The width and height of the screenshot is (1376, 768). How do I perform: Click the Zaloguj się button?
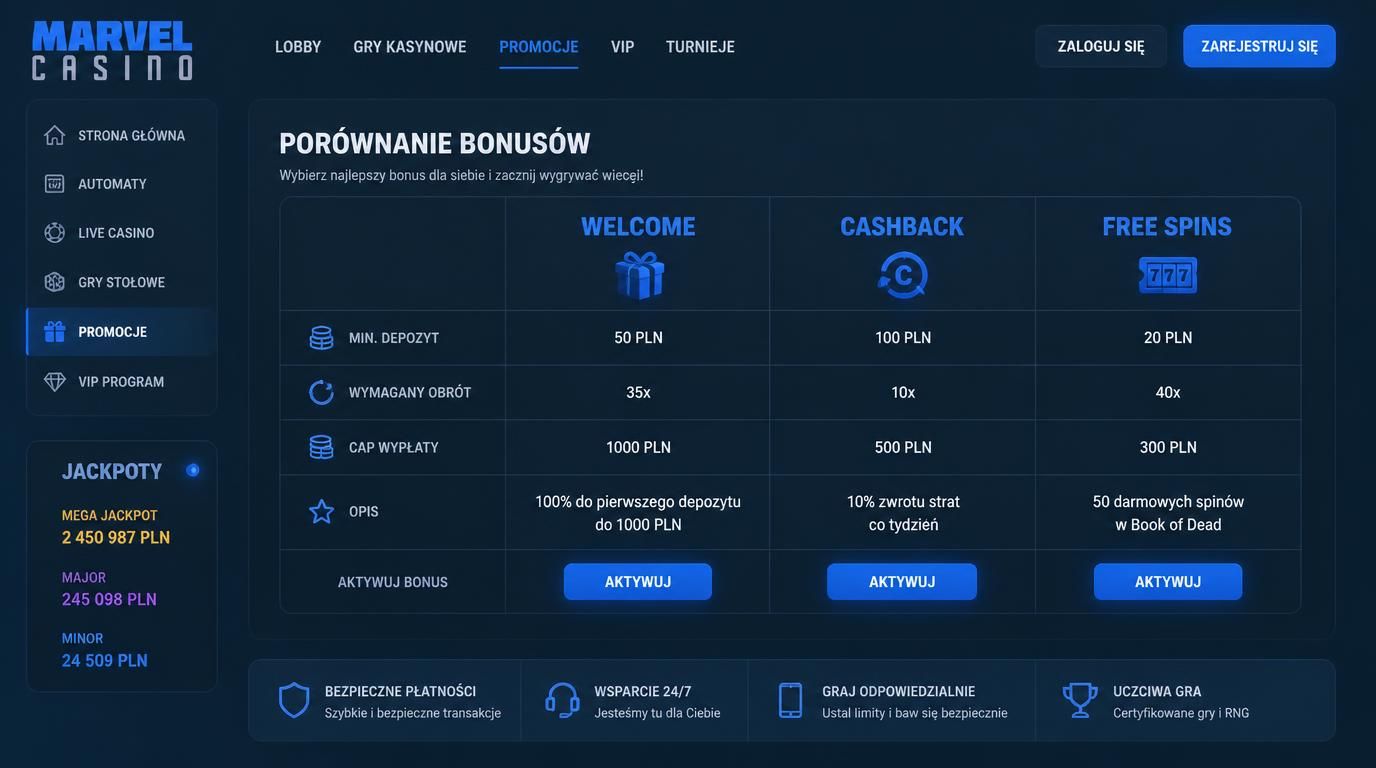click(x=1101, y=46)
